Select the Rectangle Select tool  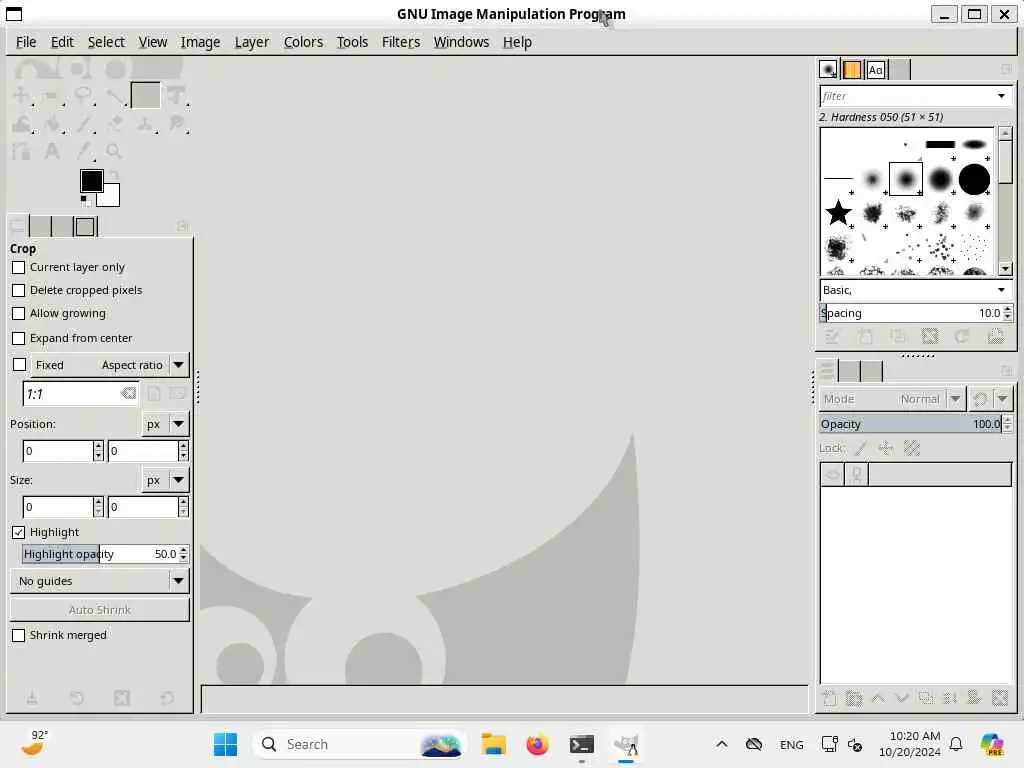[x=52, y=95]
